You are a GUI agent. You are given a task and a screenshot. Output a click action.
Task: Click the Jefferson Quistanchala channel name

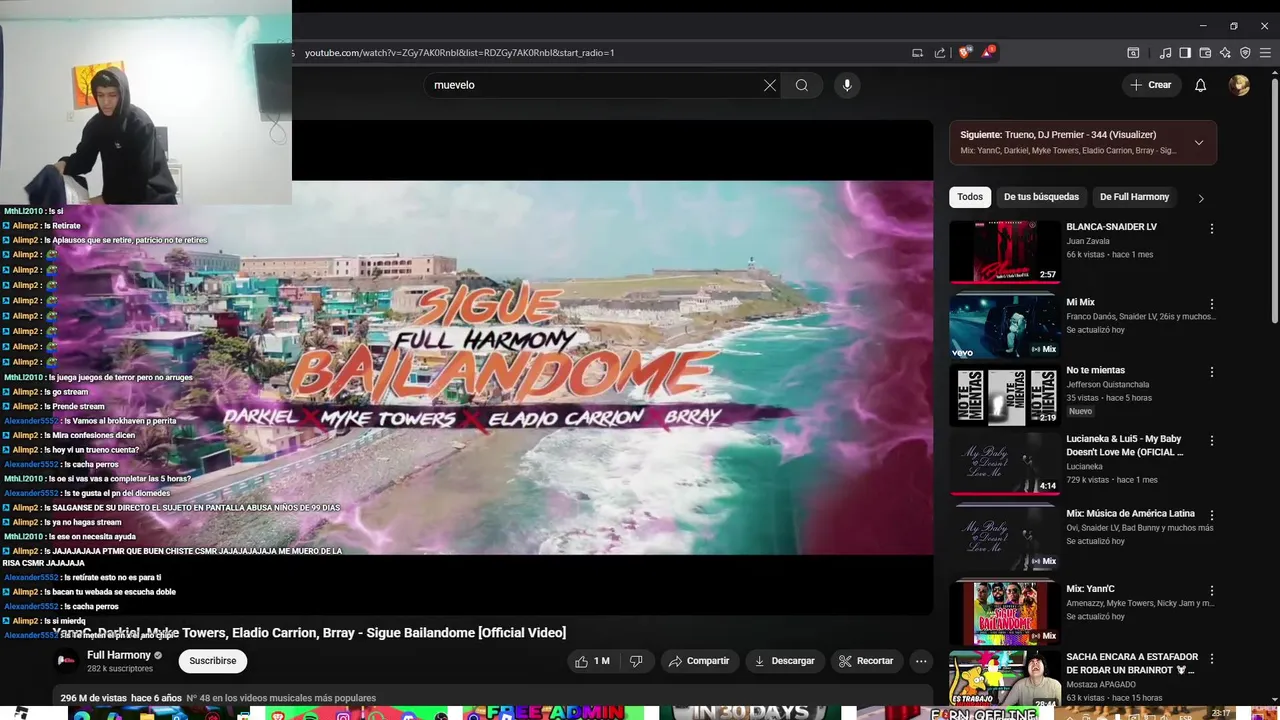pyautogui.click(x=1108, y=384)
